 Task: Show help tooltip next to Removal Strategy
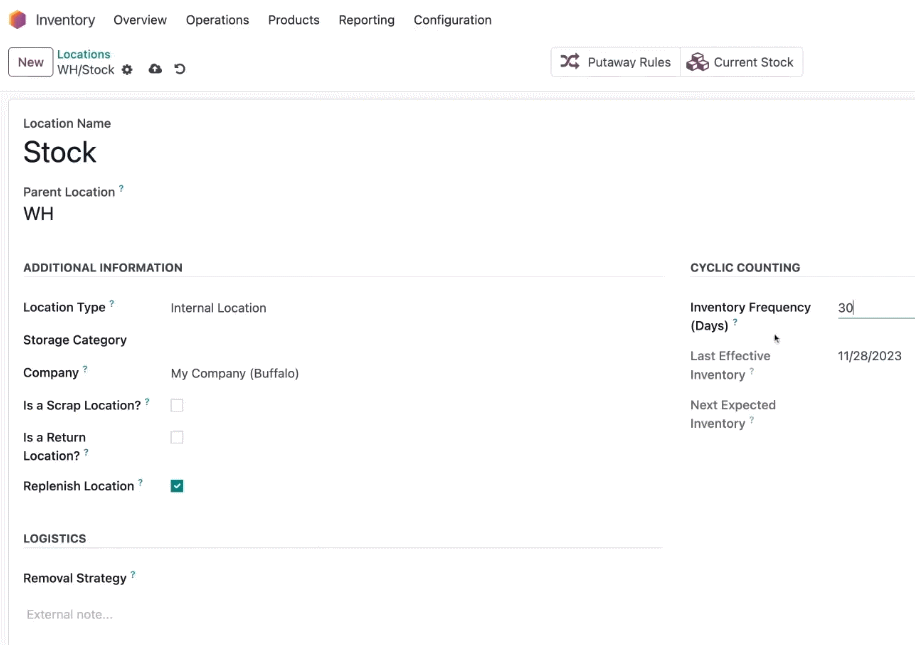click(133, 574)
